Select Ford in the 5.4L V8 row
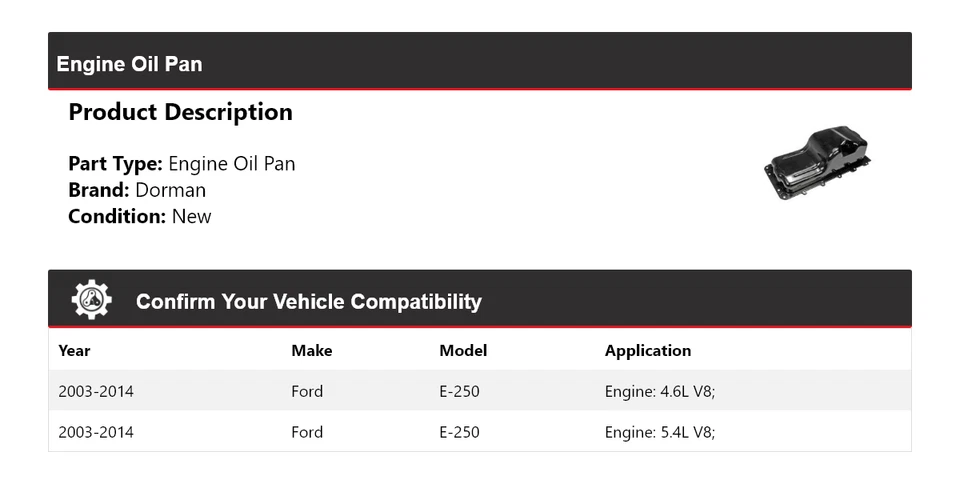 [307, 432]
